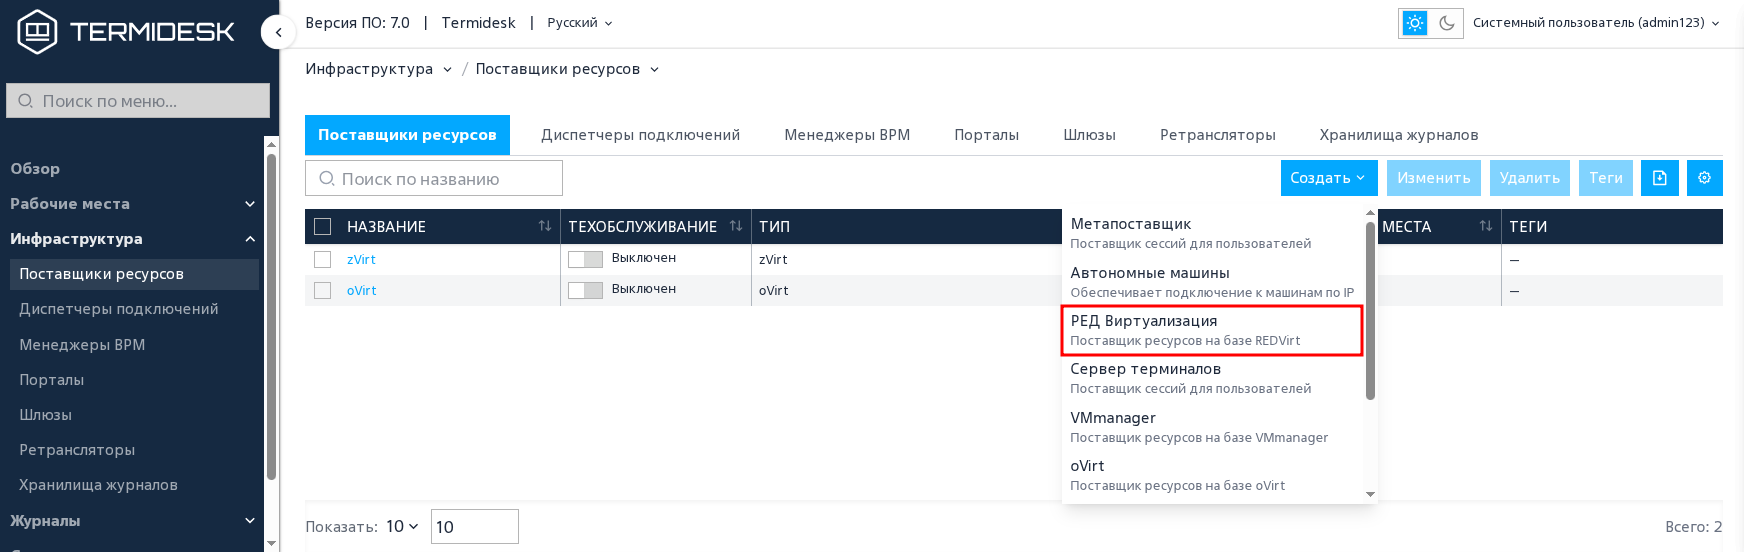Screen dimensions: 1744x552
Task: Open Шлюзы sidebar item
Action: point(134,415)
